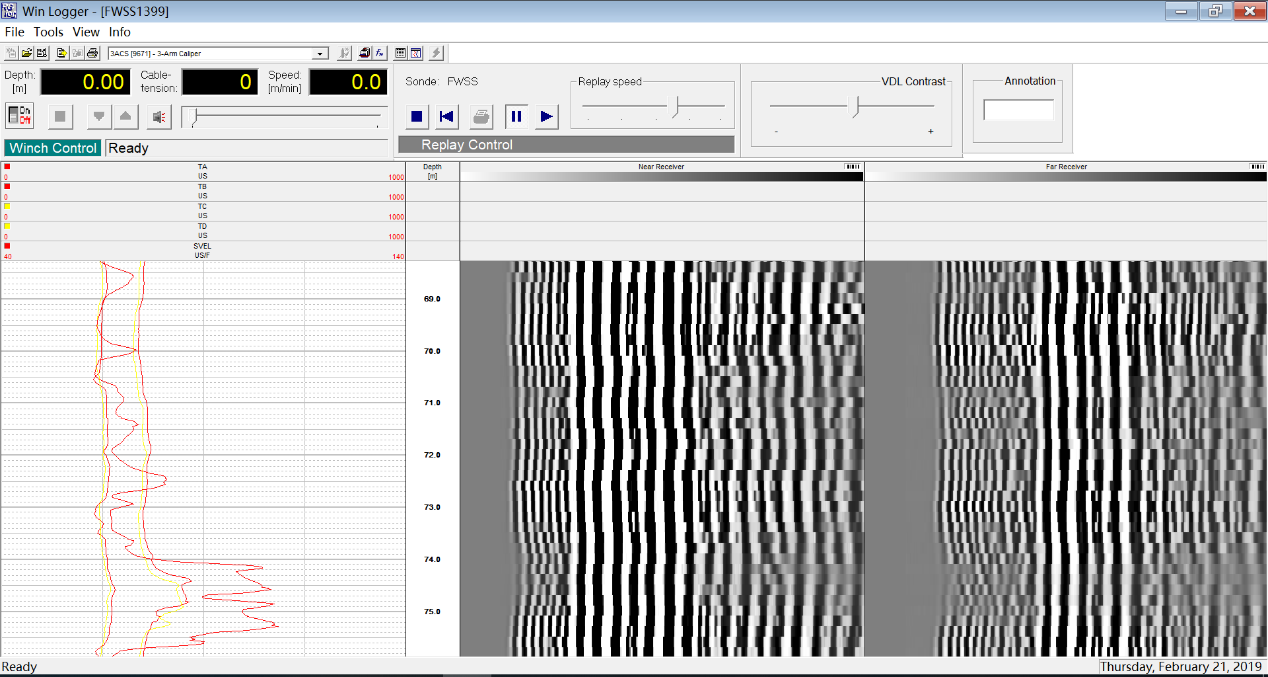Click the printer icon in top toolbar
Image resolution: width=1268 pixels, height=677 pixels.
(x=92, y=53)
